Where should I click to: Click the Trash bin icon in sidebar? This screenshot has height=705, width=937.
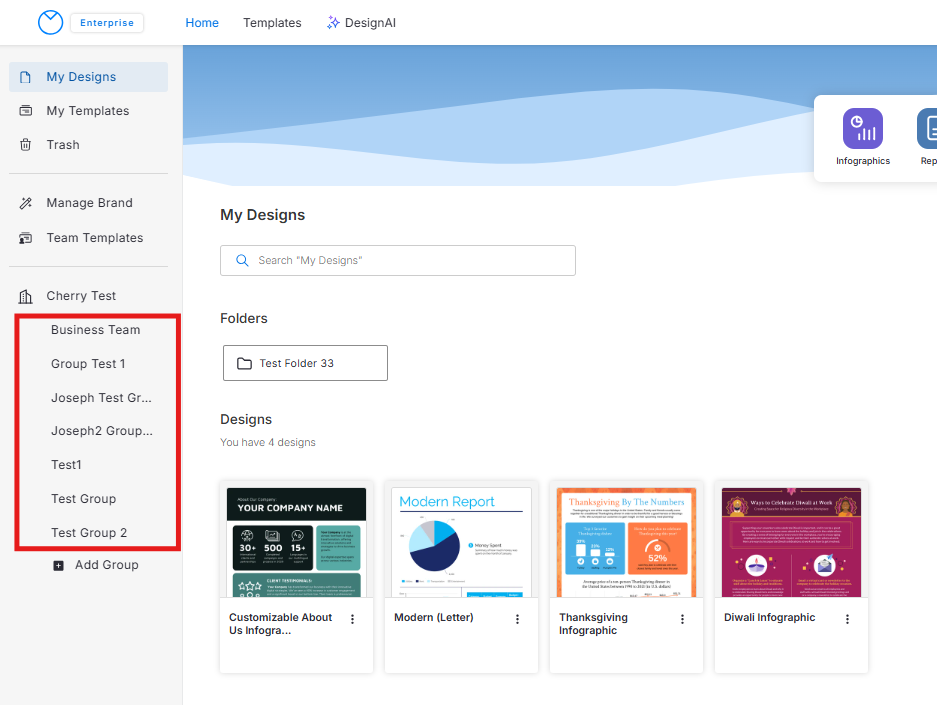click(x=26, y=145)
